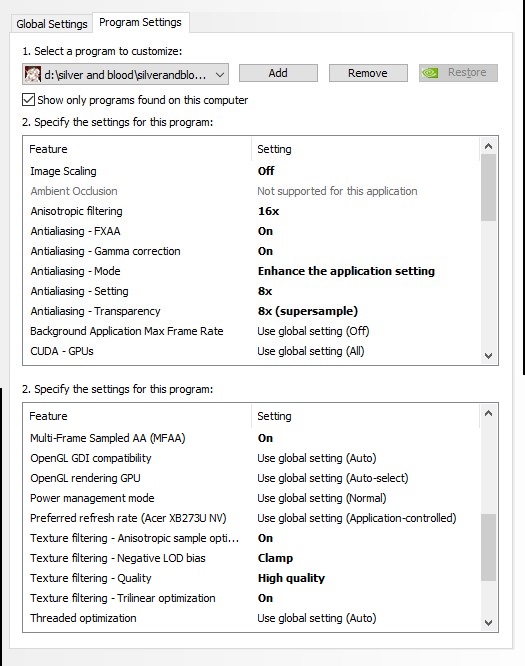Select Antialiasing - Transparency row
The height and width of the screenshot is (666, 525).
(x=252, y=311)
